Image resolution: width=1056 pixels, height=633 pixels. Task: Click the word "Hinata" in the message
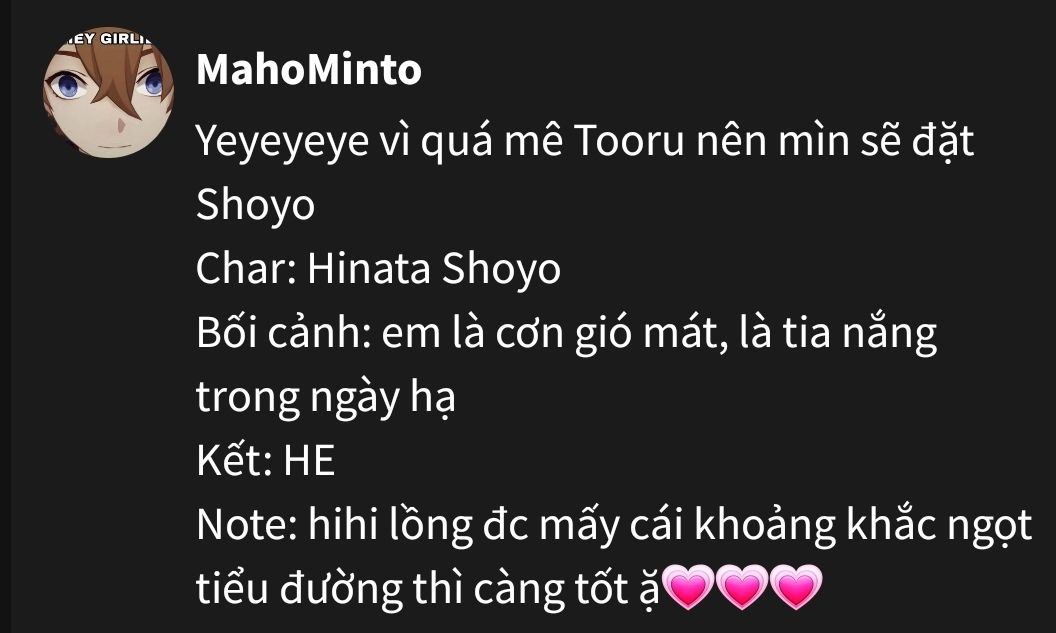pyautogui.click(x=369, y=269)
